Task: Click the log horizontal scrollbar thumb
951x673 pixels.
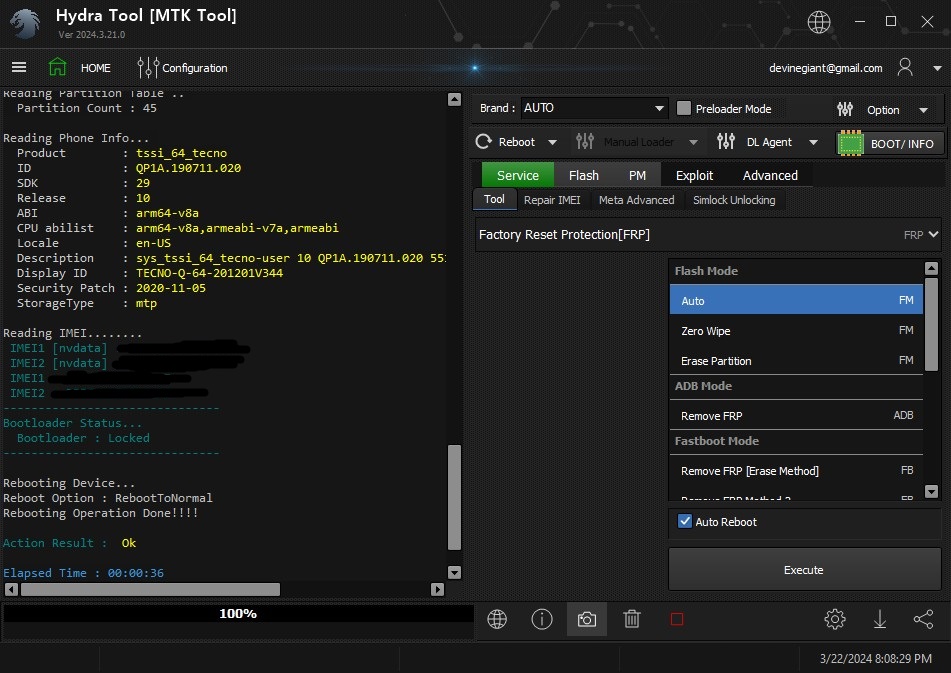Action: coord(150,589)
